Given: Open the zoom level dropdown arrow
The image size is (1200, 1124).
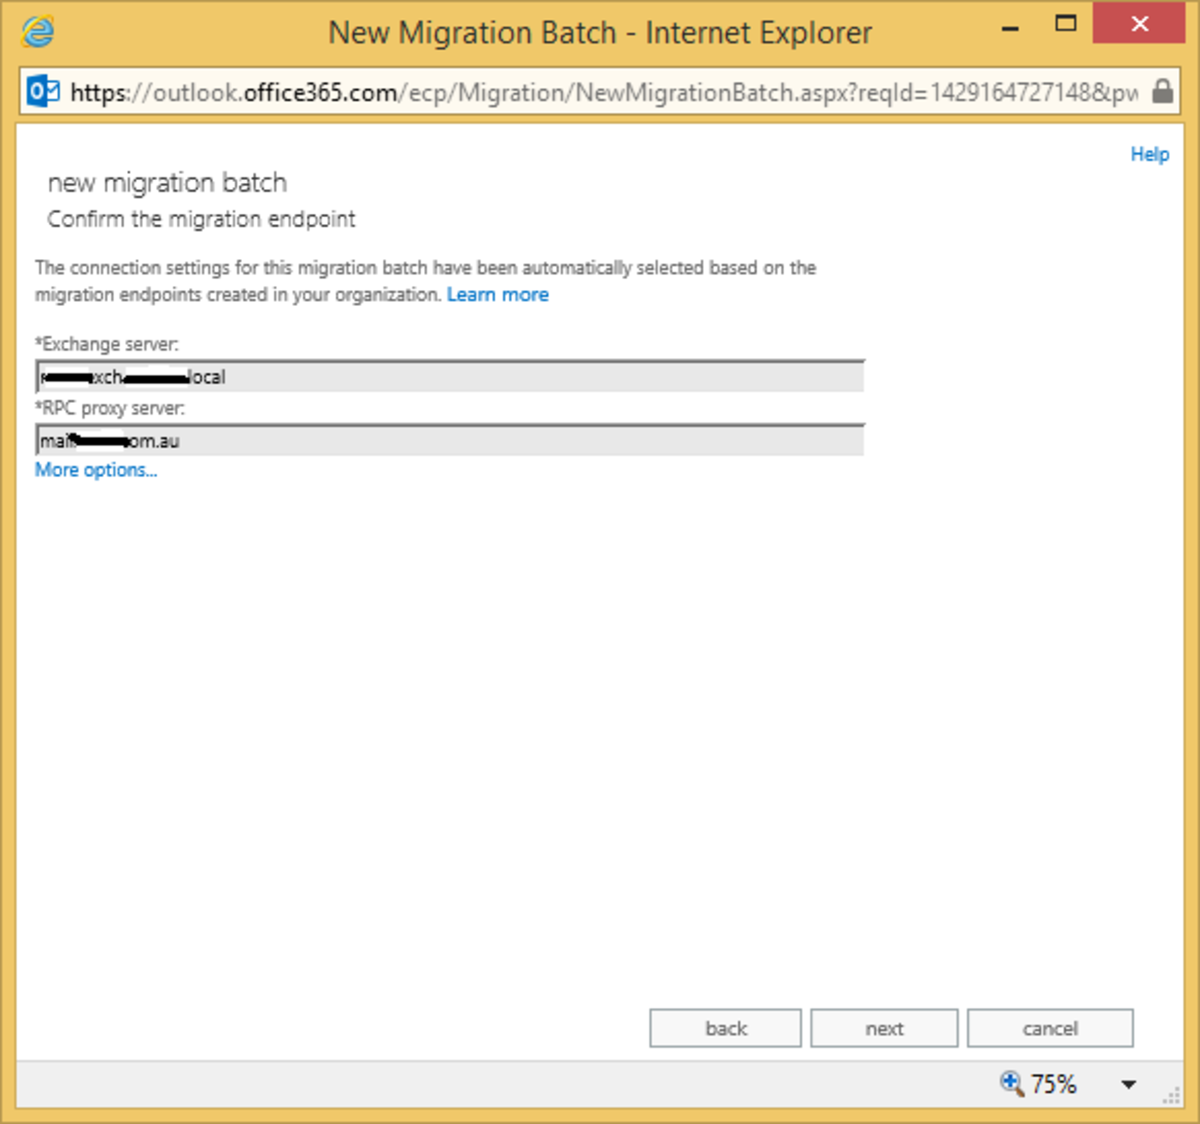Looking at the screenshot, I should [x=1128, y=1084].
